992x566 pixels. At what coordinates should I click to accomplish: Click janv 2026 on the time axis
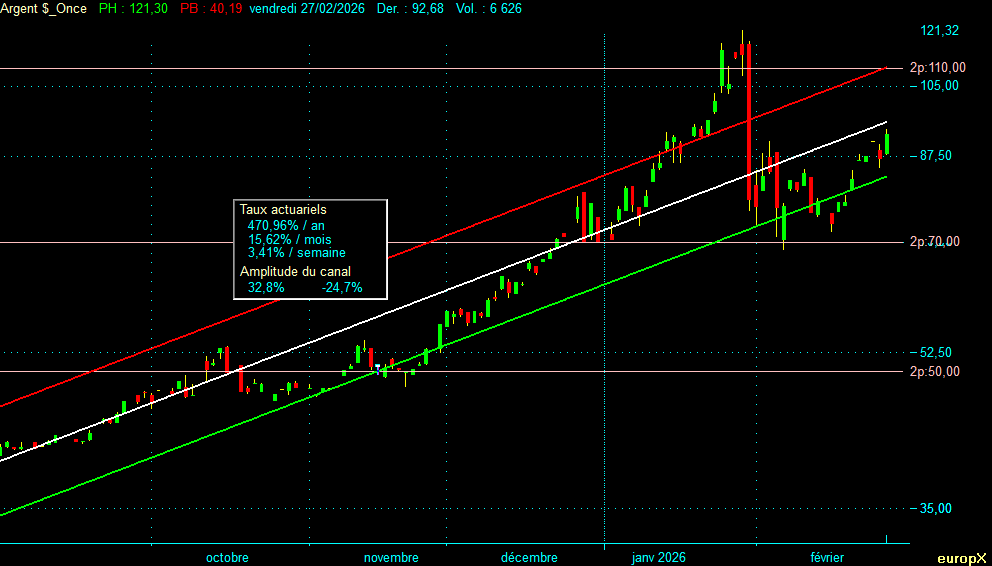click(x=658, y=558)
